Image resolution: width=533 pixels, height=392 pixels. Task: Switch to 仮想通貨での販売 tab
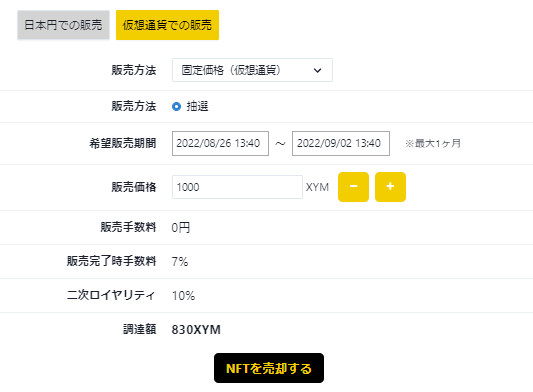pyautogui.click(x=167, y=25)
